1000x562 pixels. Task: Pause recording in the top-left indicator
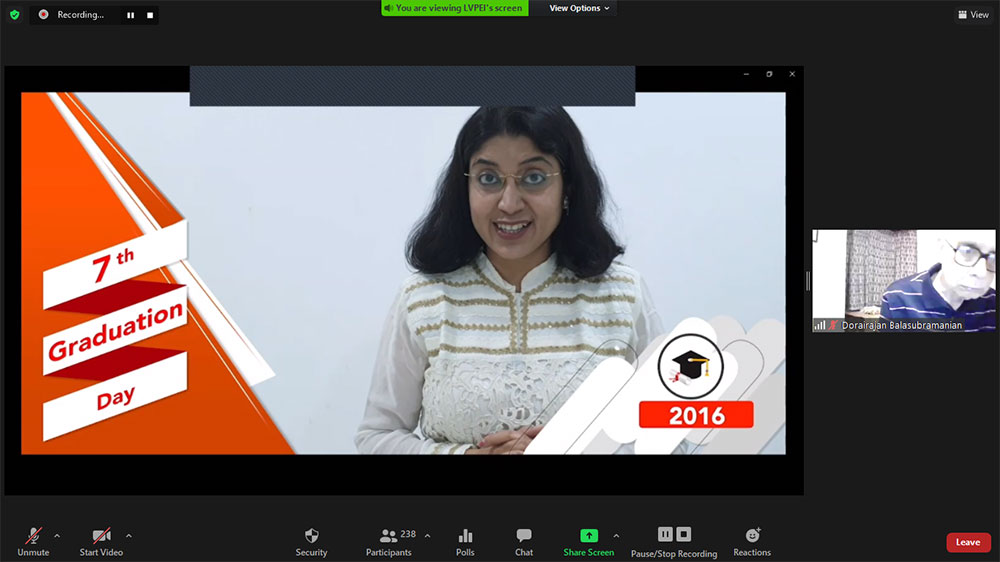(130, 15)
